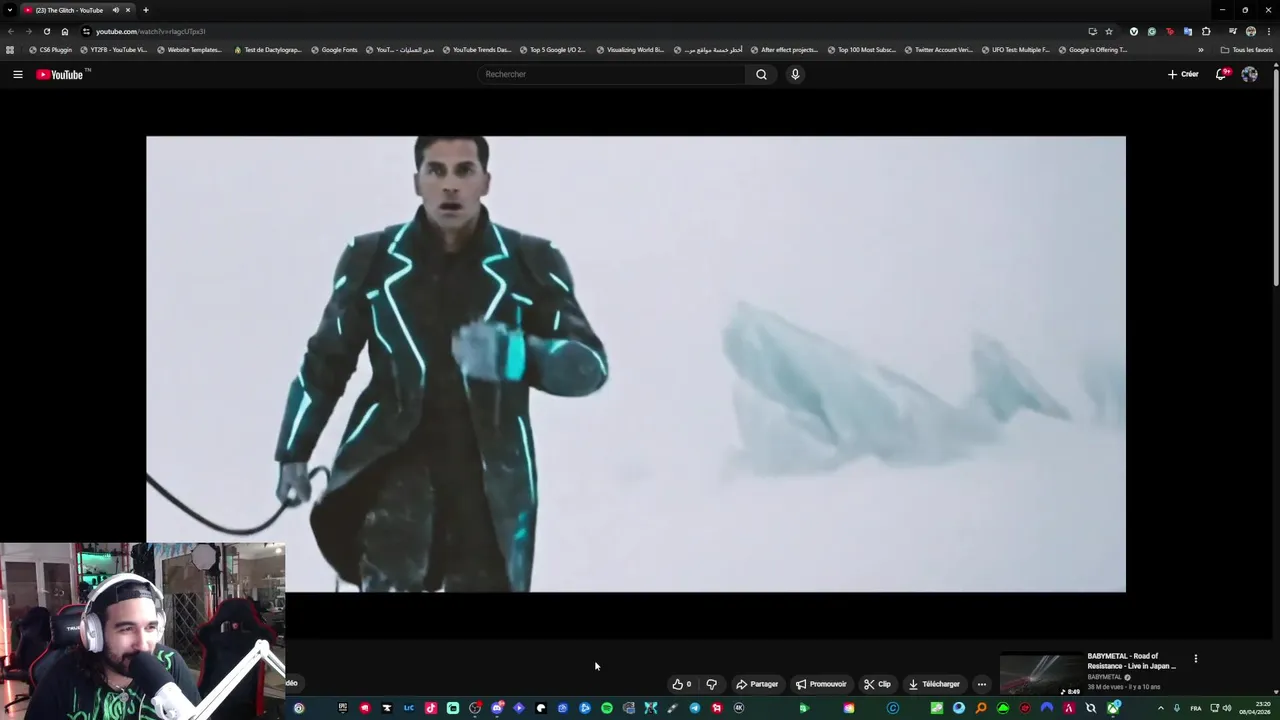Open the Chrome three-dot menu
This screenshot has height=720, width=1280.
coord(1269,31)
